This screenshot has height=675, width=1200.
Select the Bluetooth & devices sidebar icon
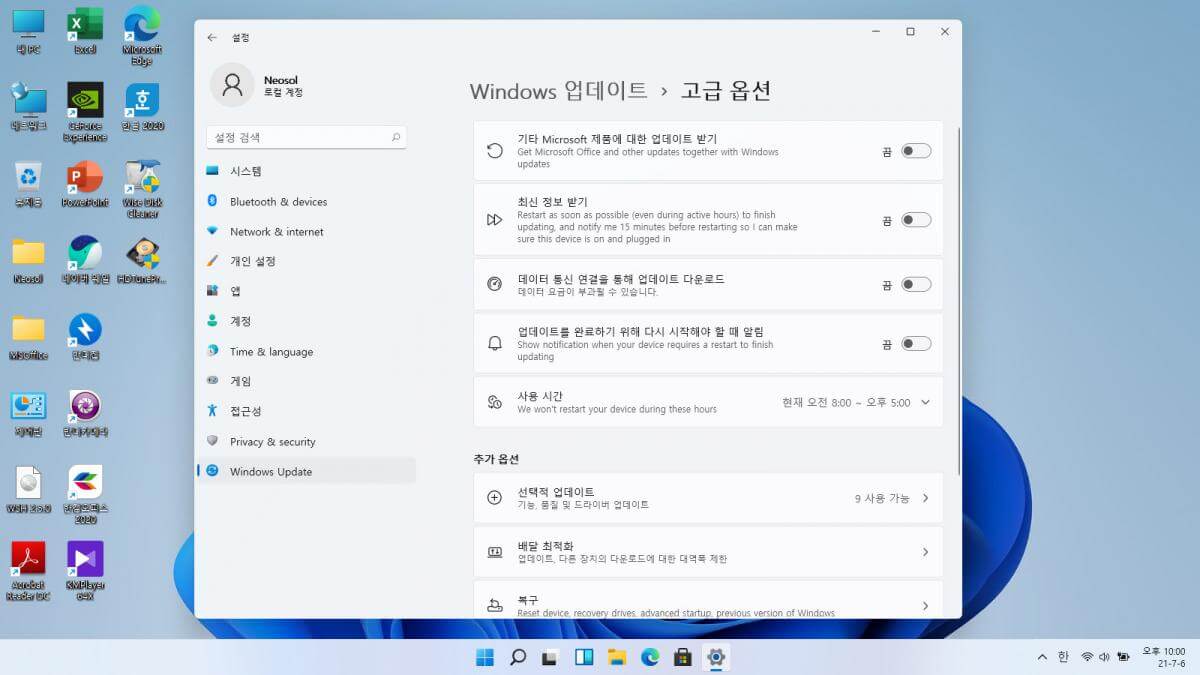(212, 201)
